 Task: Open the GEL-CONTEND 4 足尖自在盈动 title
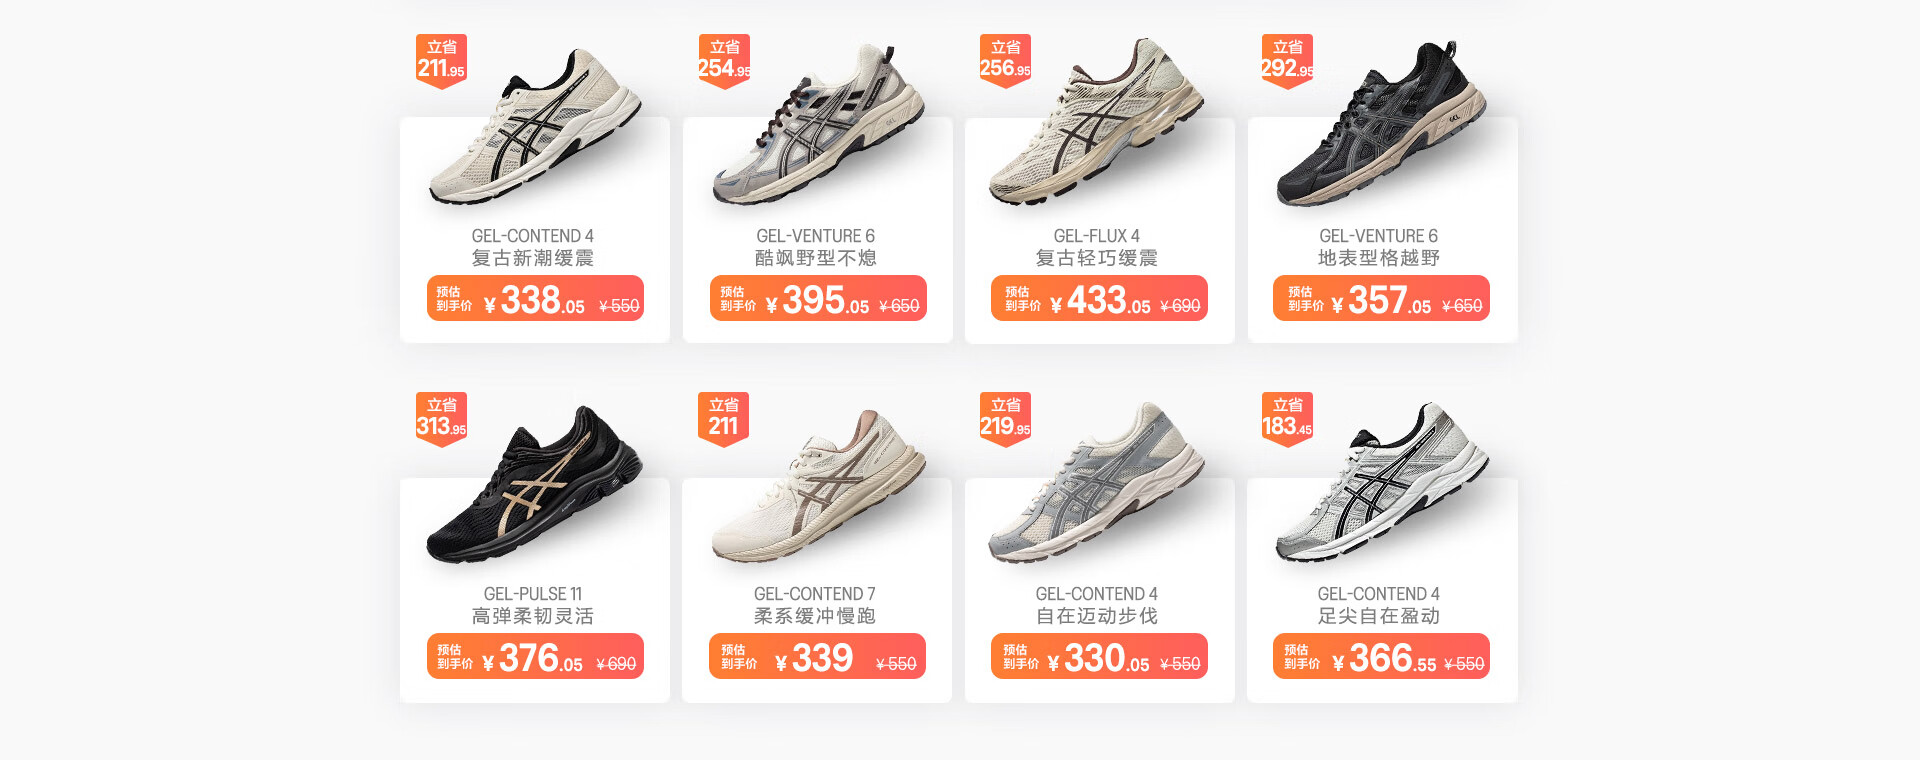point(1379,605)
